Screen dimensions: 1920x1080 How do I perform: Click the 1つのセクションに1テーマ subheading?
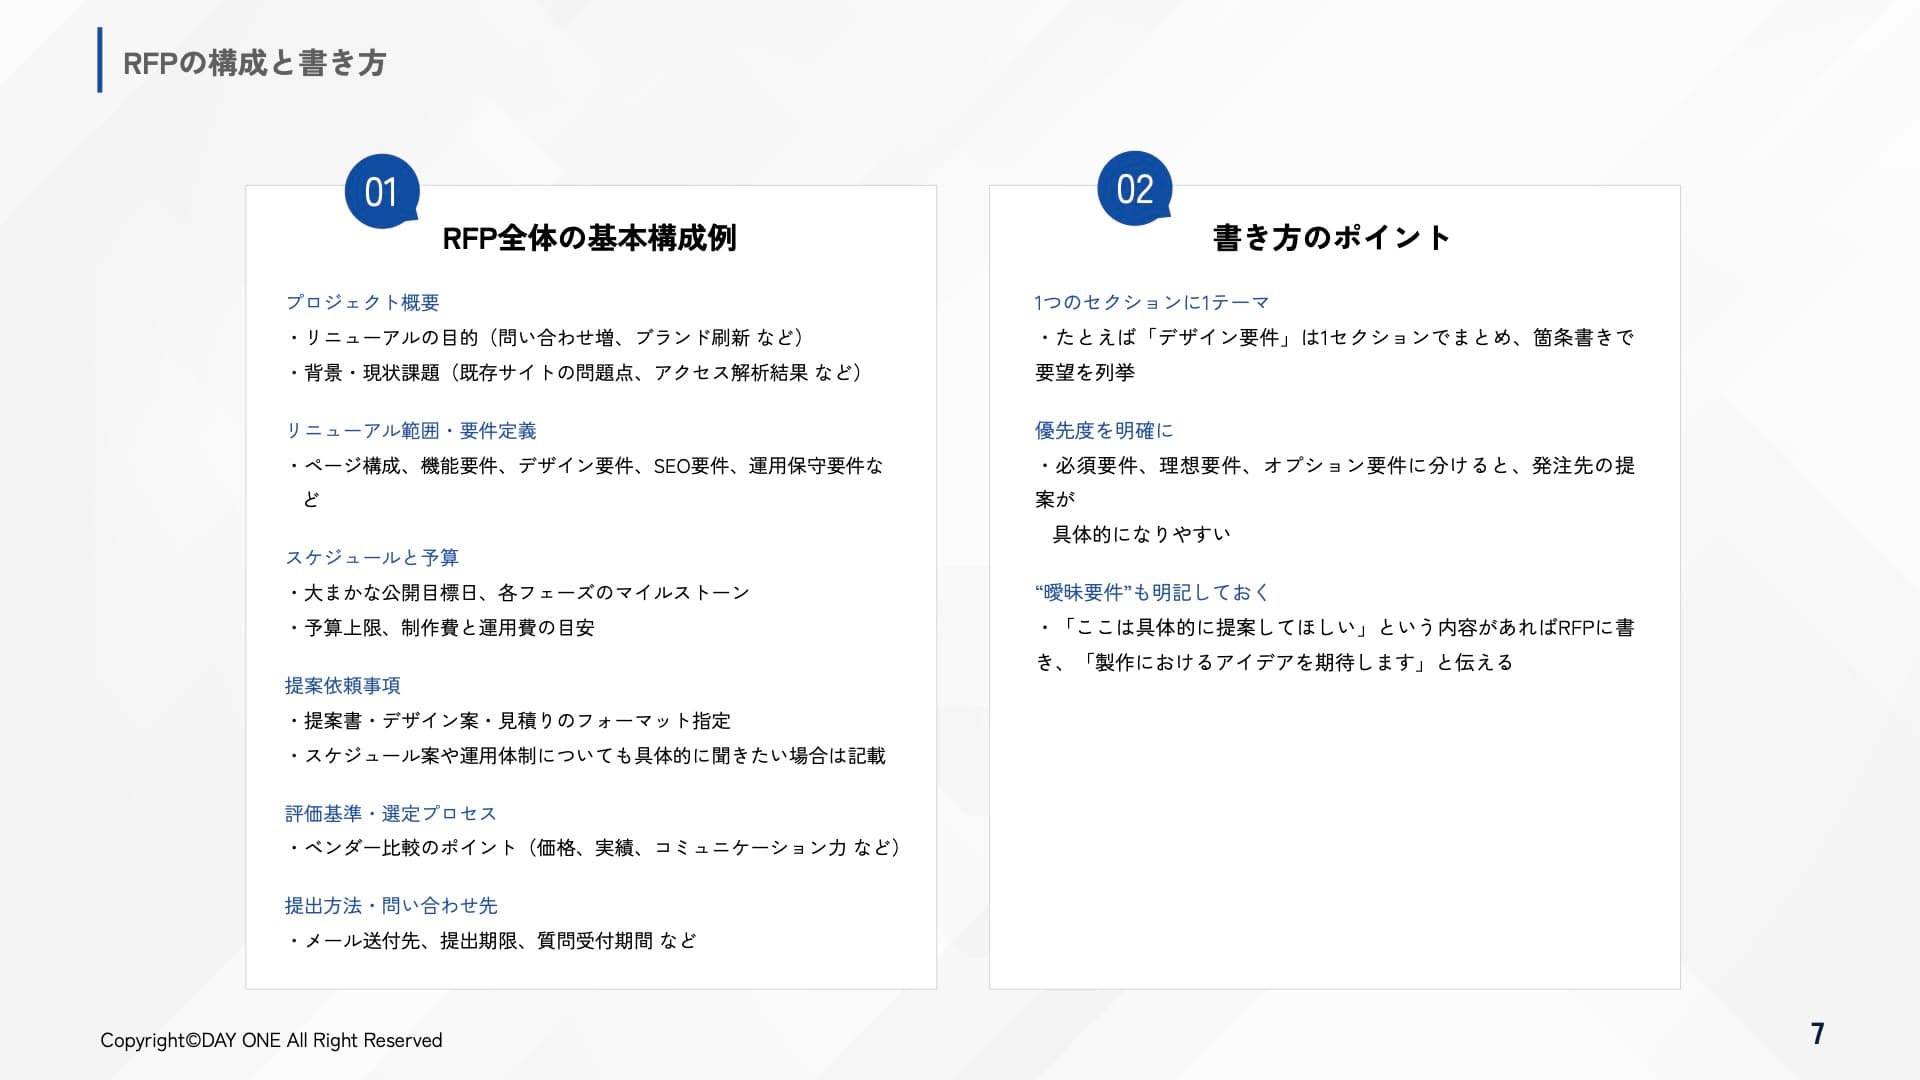pyautogui.click(x=1151, y=302)
